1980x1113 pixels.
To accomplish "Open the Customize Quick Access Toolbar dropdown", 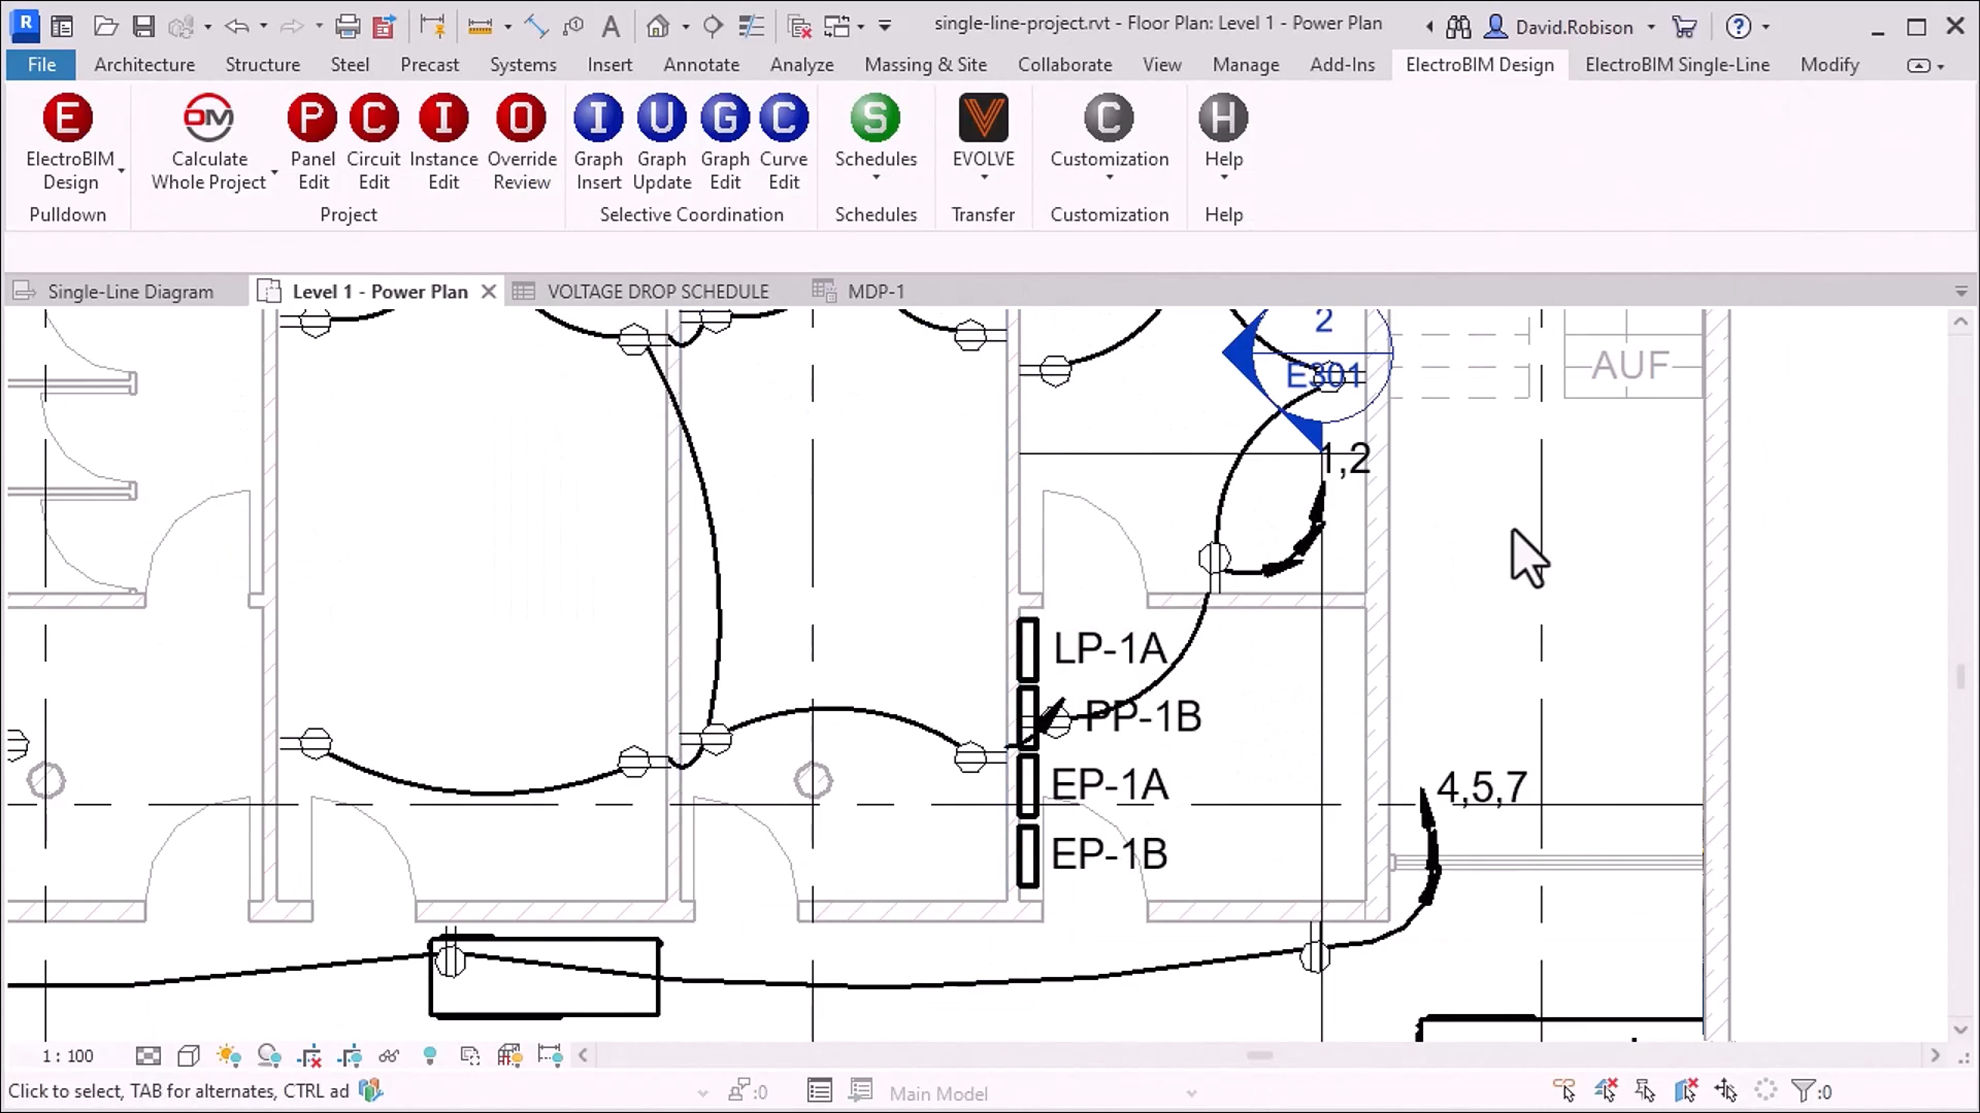I will (x=885, y=26).
